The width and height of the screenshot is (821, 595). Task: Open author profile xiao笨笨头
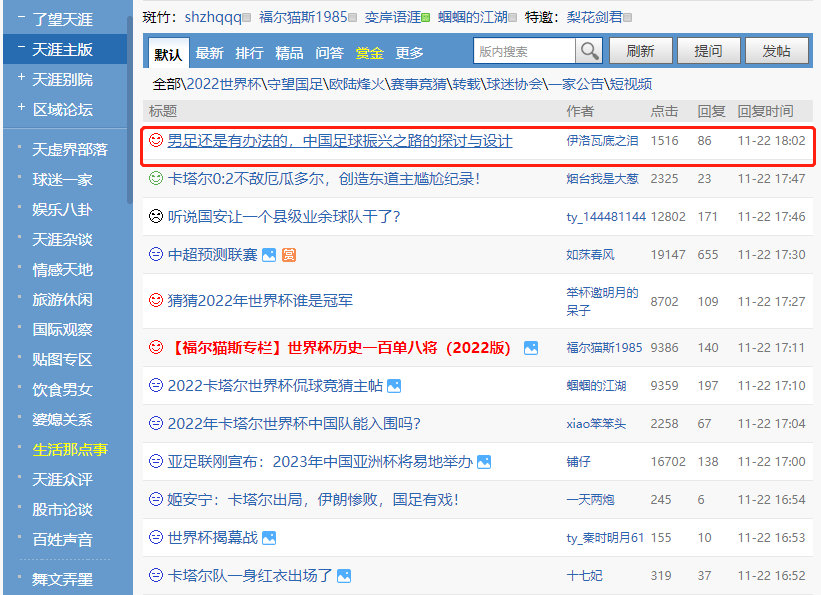coord(596,423)
